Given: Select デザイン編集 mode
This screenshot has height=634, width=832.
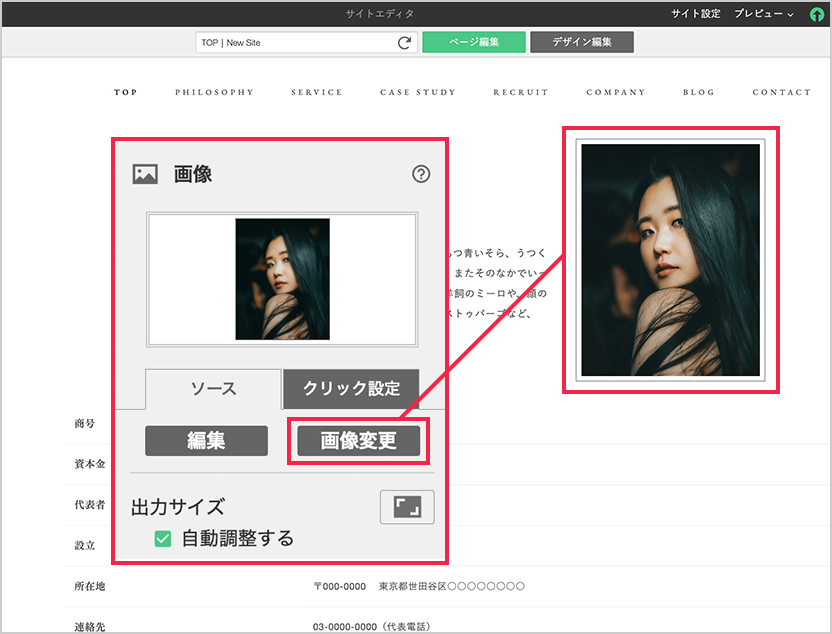Looking at the screenshot, I should click(x=581, y=42).
